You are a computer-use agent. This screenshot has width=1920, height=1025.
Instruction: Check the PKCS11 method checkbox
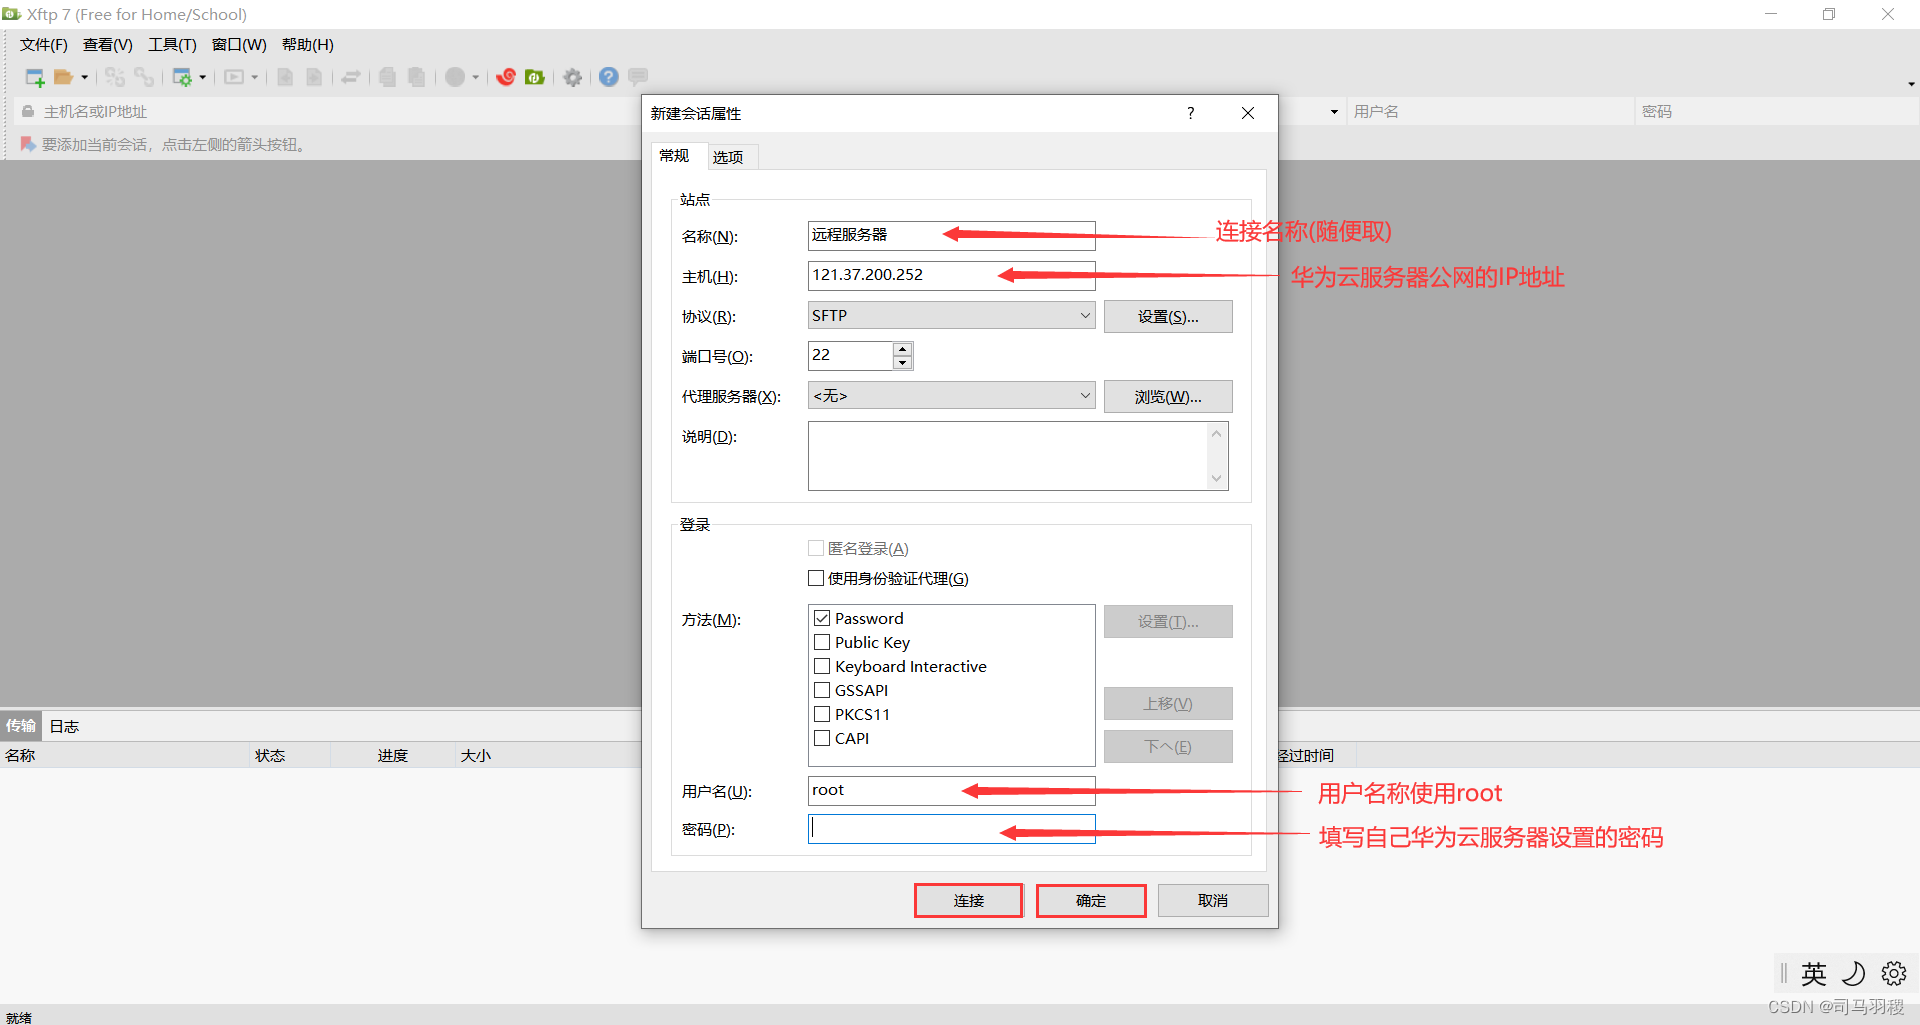pos(822,714)
